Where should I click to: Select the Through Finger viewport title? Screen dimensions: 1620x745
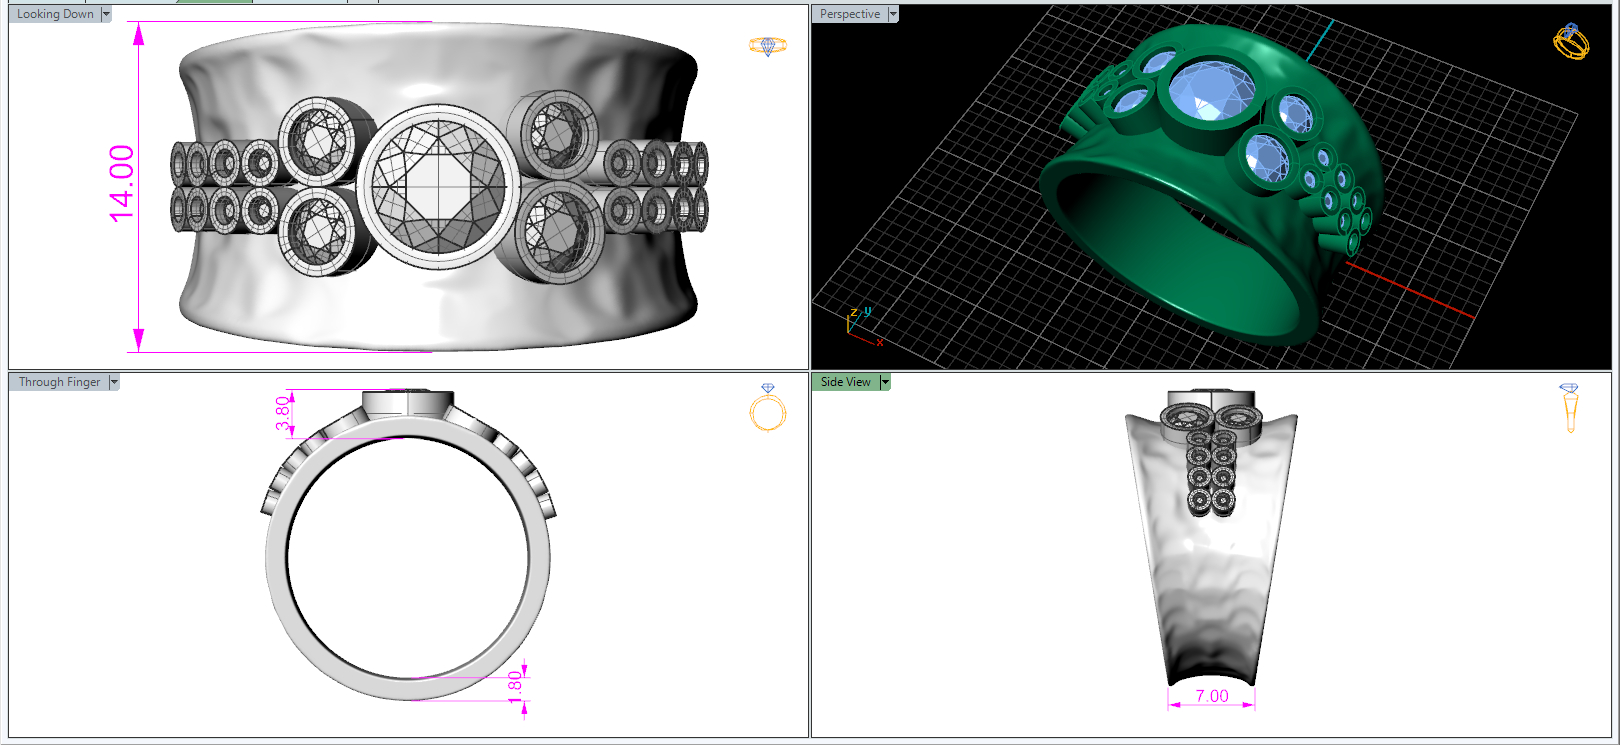[59, 382]
